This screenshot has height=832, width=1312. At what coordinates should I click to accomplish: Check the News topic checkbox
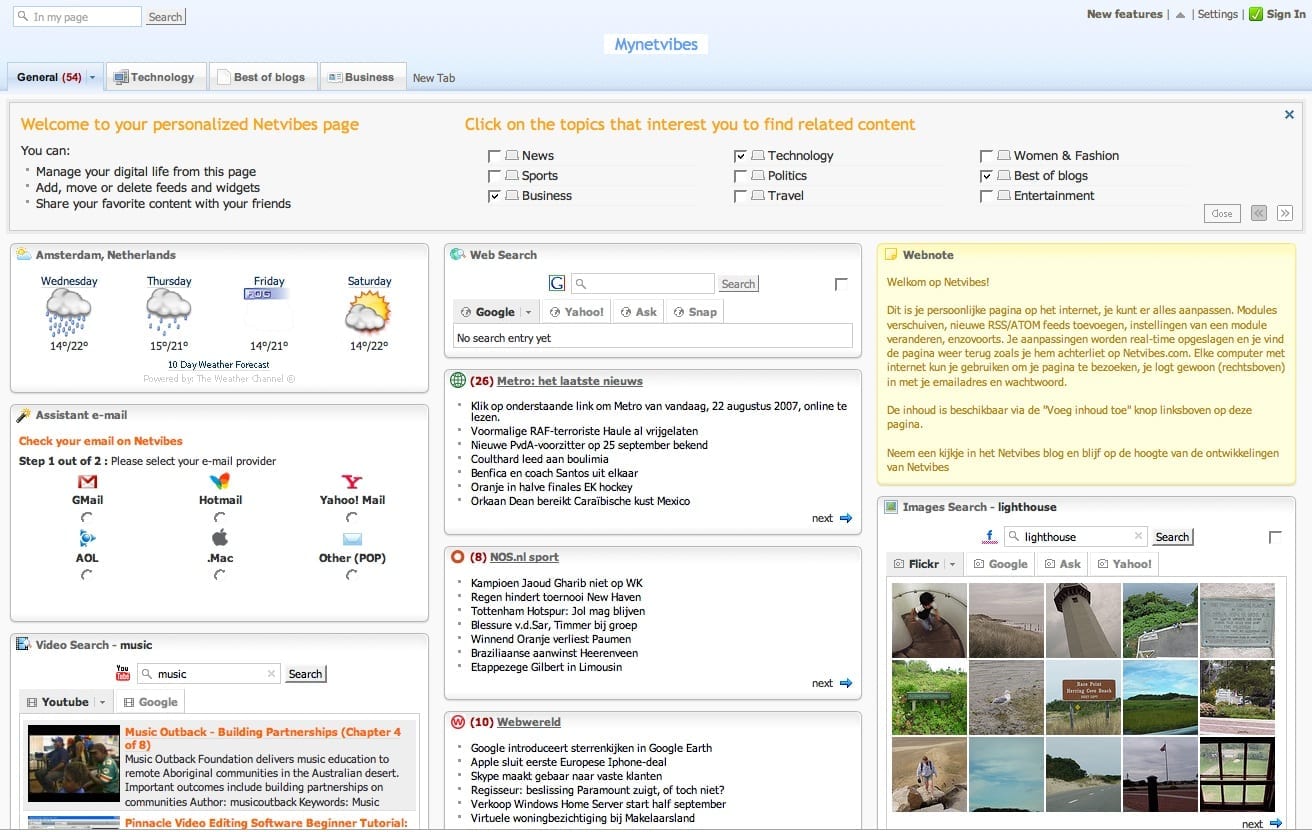pos(494,156)
